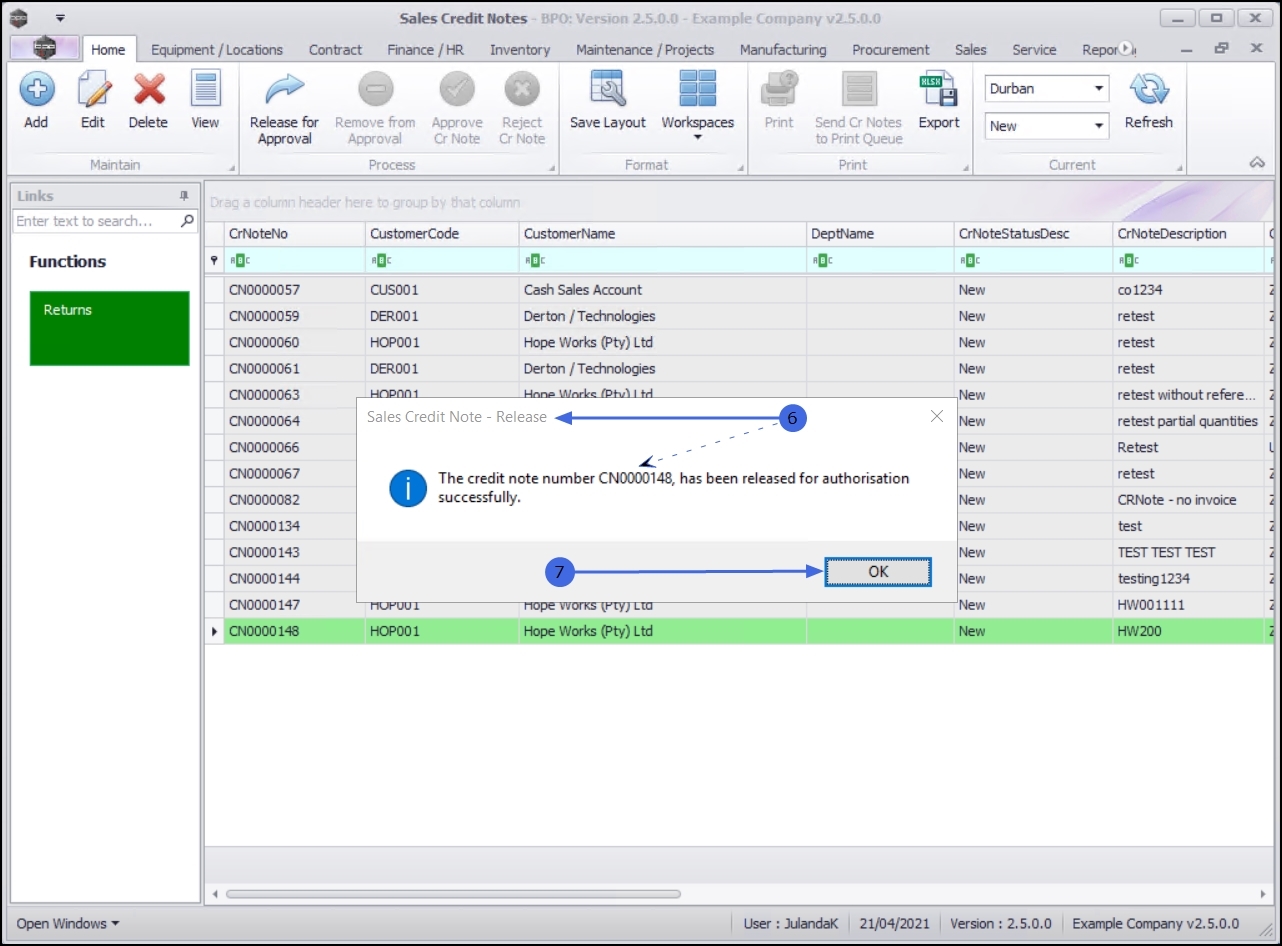Open the Open Windows menu
Viewport: 1282px width, 946px height.
[68, 923]
